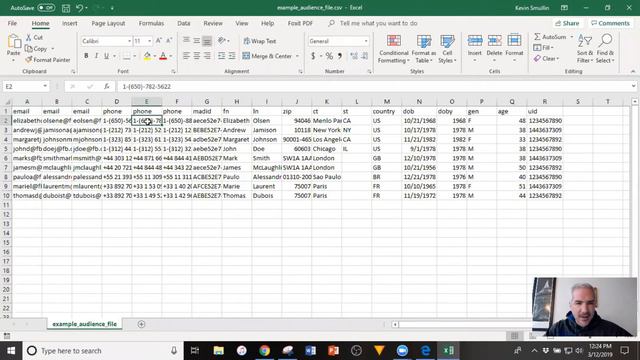
Task: Open the Fill dropdown
Action: click(544, 48)
